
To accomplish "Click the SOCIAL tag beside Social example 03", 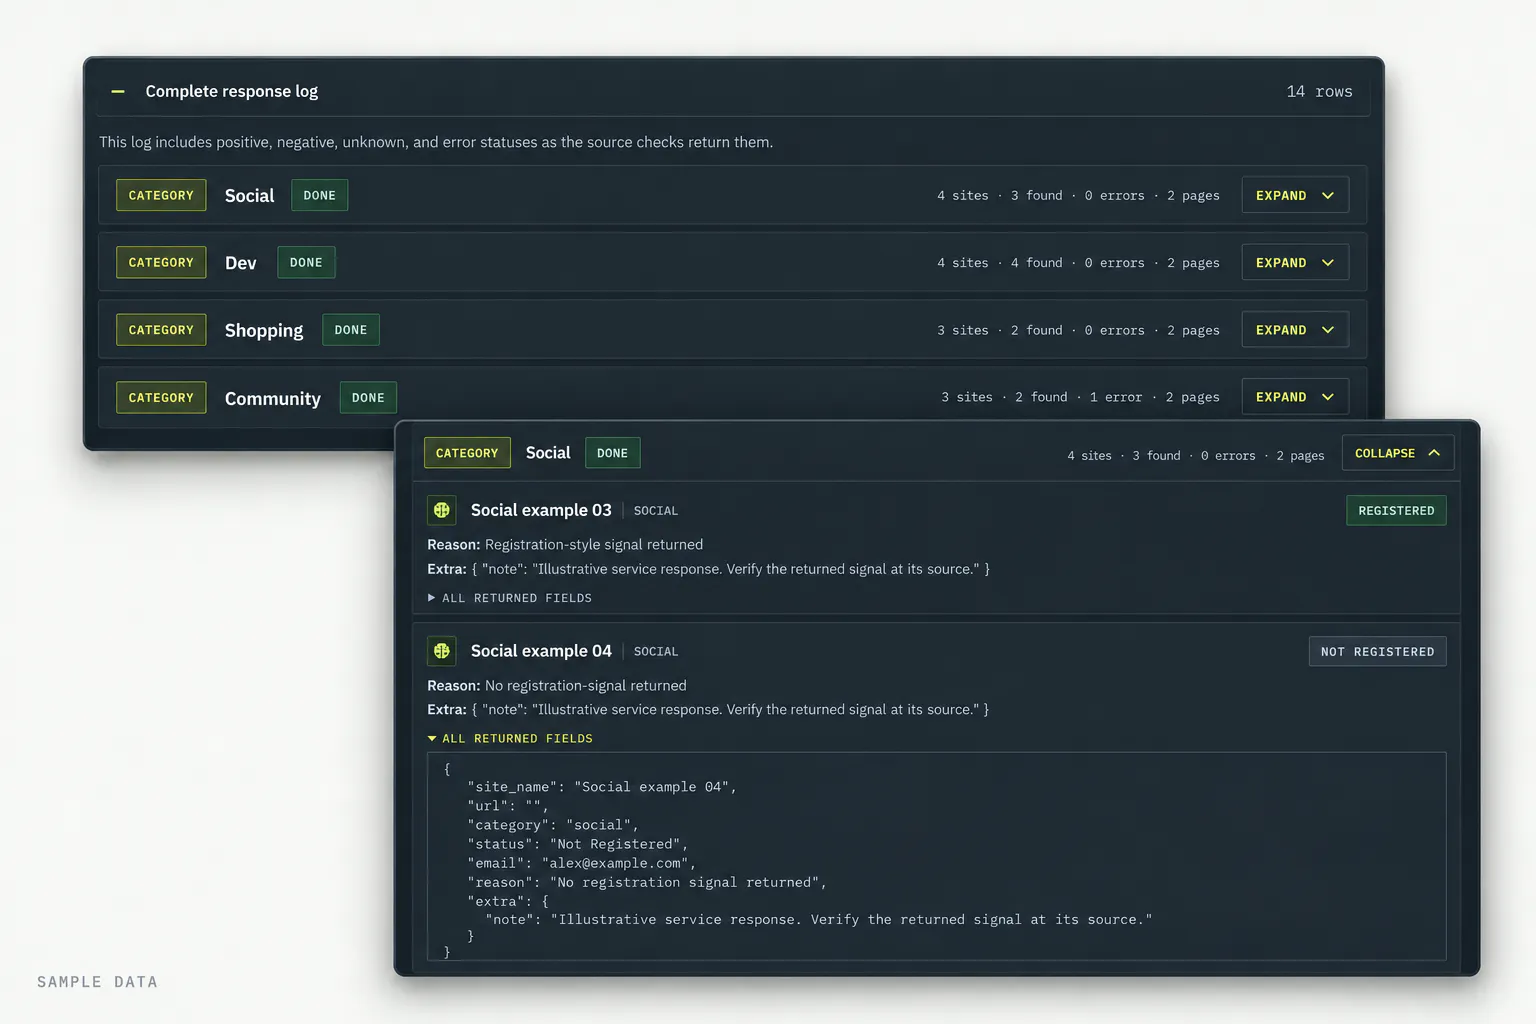I will [656, 511].
